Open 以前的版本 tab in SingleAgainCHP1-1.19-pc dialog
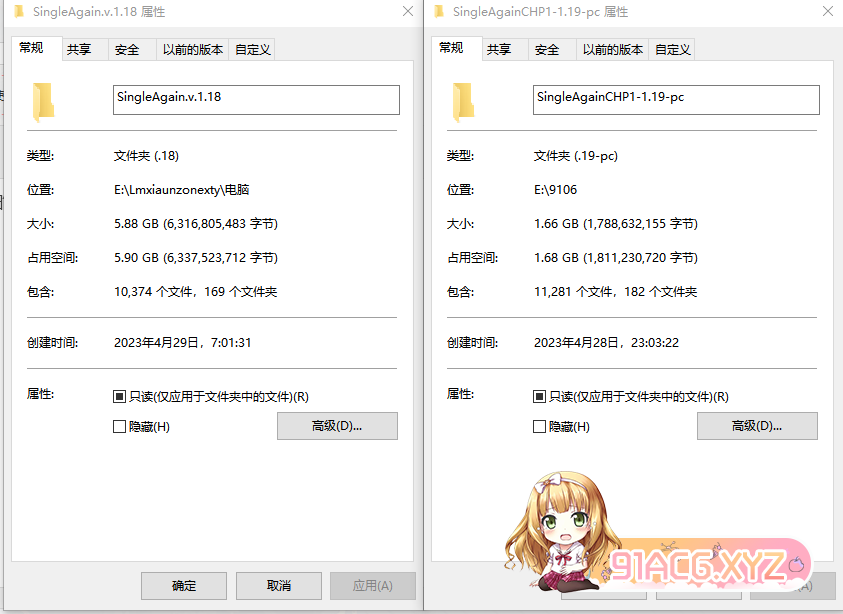Image resolution: width=843 pixels, height=614 pixels. pyautogui.click(x=612, y=49)
